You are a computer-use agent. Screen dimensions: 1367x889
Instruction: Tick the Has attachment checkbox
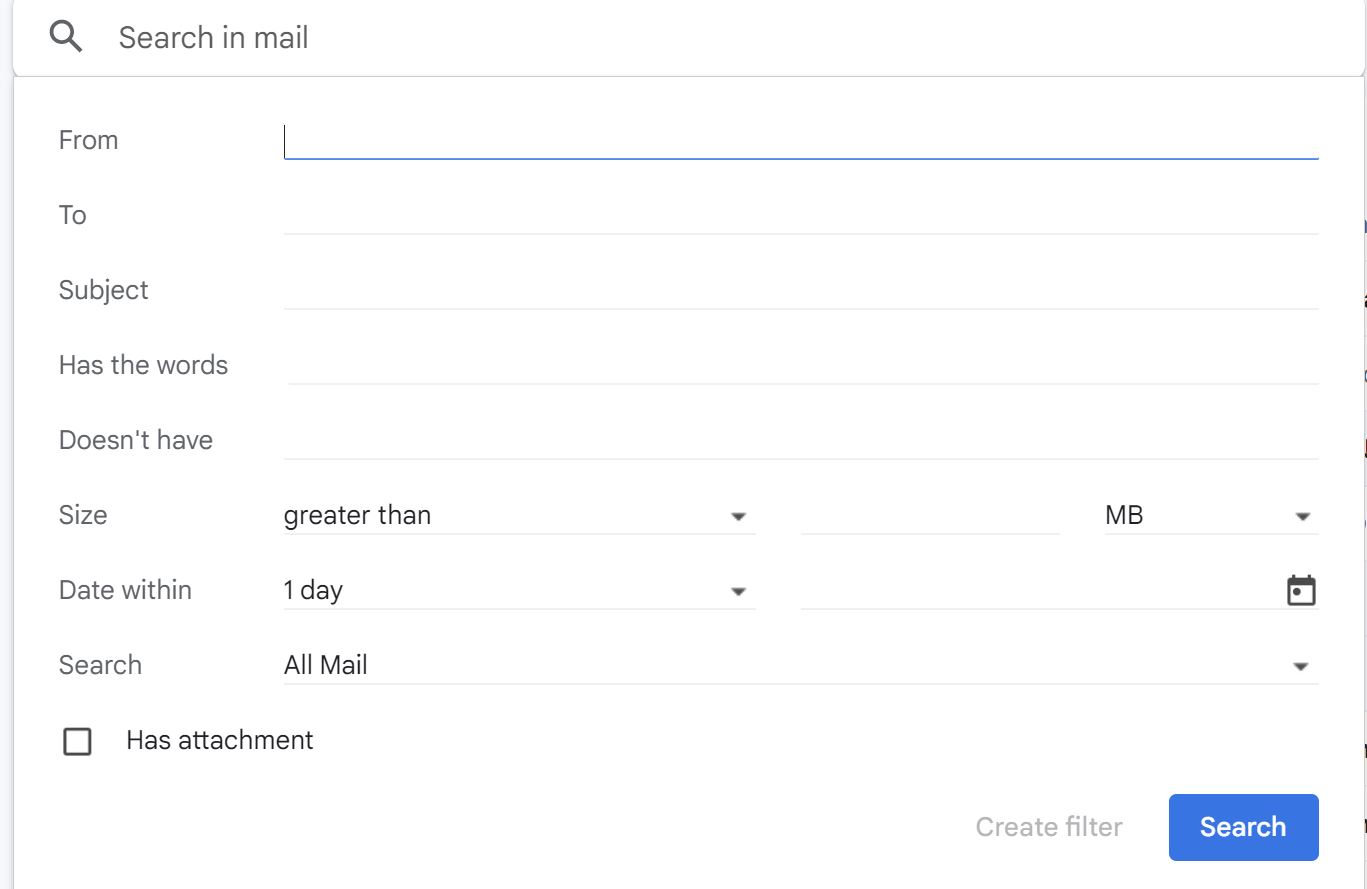(77, 741)
